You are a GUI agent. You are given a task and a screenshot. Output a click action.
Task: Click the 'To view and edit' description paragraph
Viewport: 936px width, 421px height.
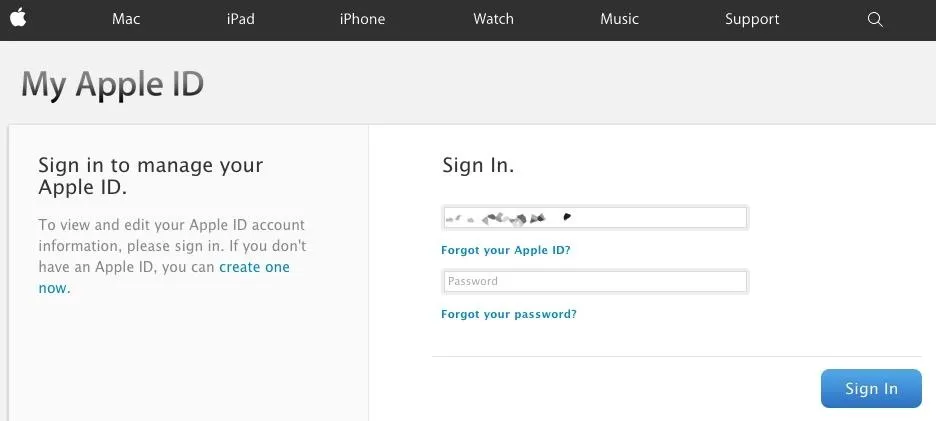[x=173, y=257]
